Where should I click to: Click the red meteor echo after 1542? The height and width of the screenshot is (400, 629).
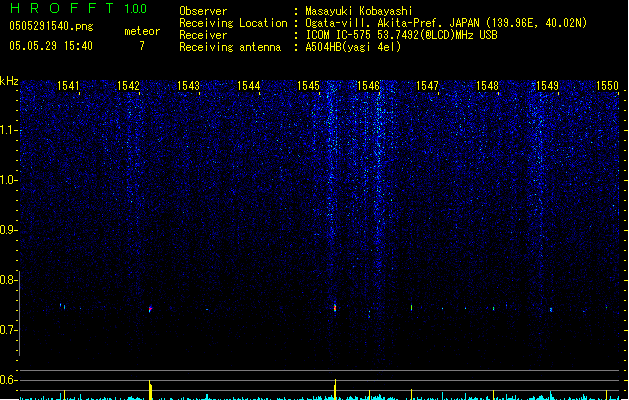click(x=150, y=309)
